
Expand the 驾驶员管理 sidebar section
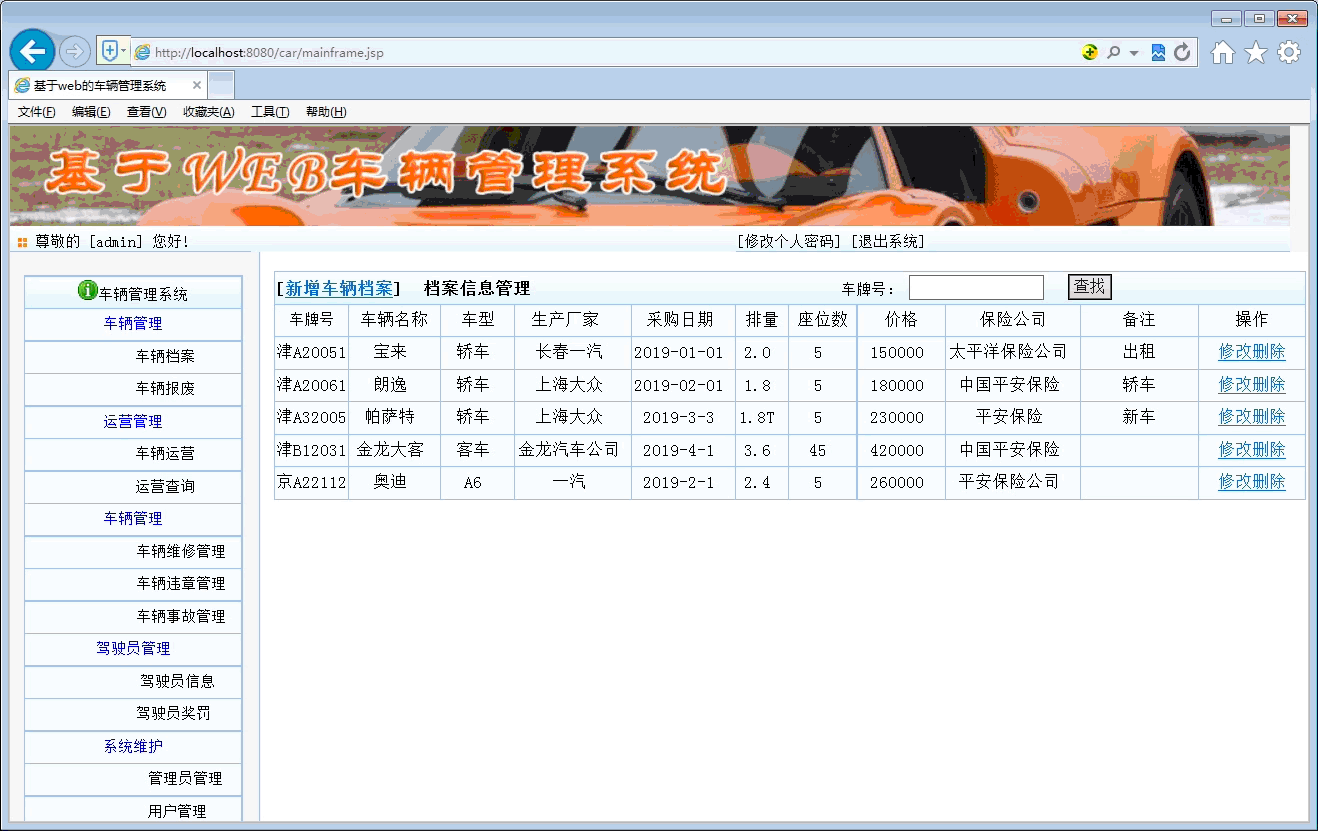(133, 648)
